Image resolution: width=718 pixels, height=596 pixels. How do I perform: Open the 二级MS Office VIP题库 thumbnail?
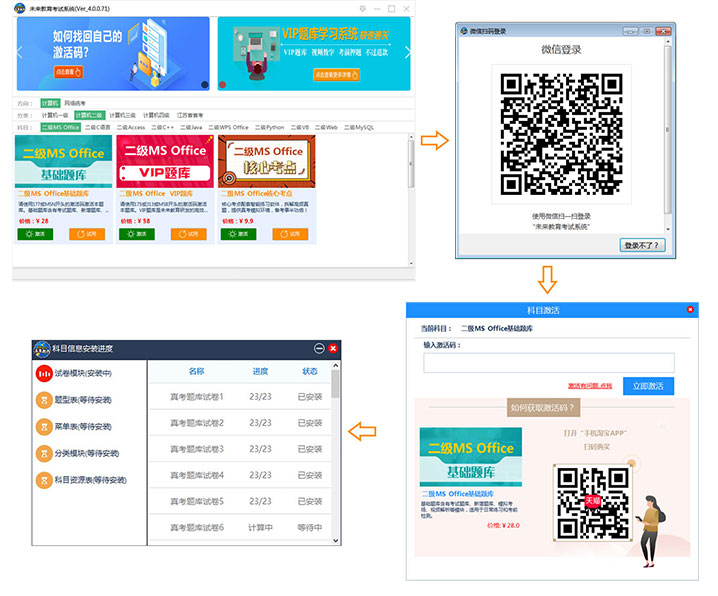pyautogui.click(x=165, y=161)
